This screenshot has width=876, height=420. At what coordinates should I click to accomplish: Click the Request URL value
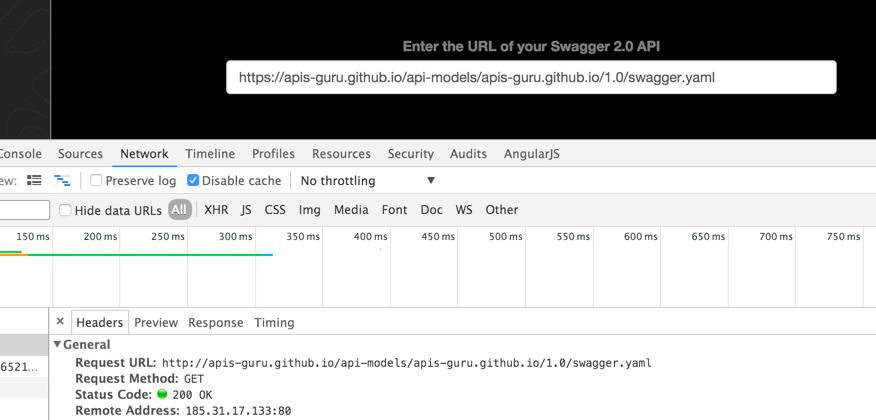click(x=407, y=363)
